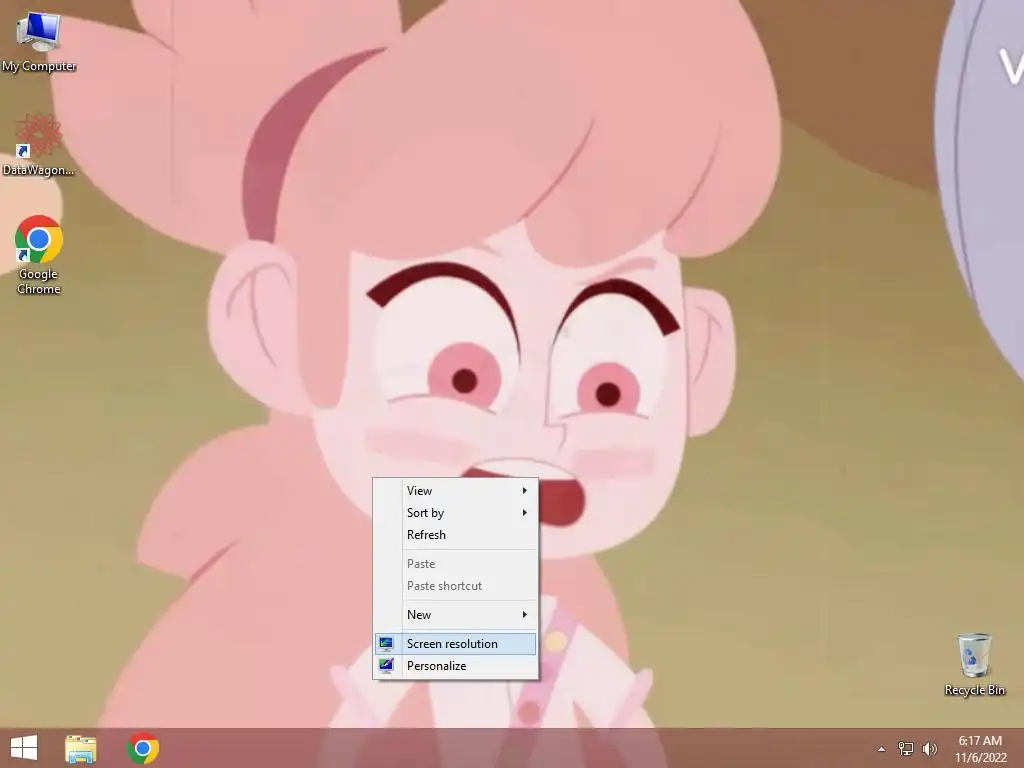Open the Windows Start button
1024x768 pixels.
pyautogui.click(x=24, y=748)
